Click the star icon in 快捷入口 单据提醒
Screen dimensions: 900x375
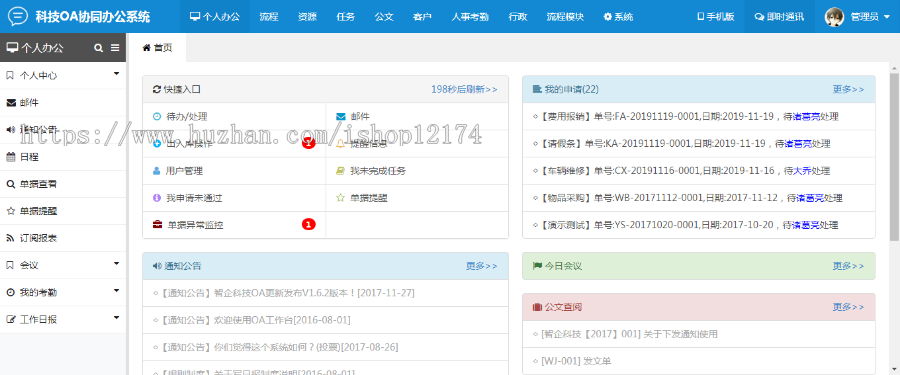pyautogui.click(x=340, y=198)
